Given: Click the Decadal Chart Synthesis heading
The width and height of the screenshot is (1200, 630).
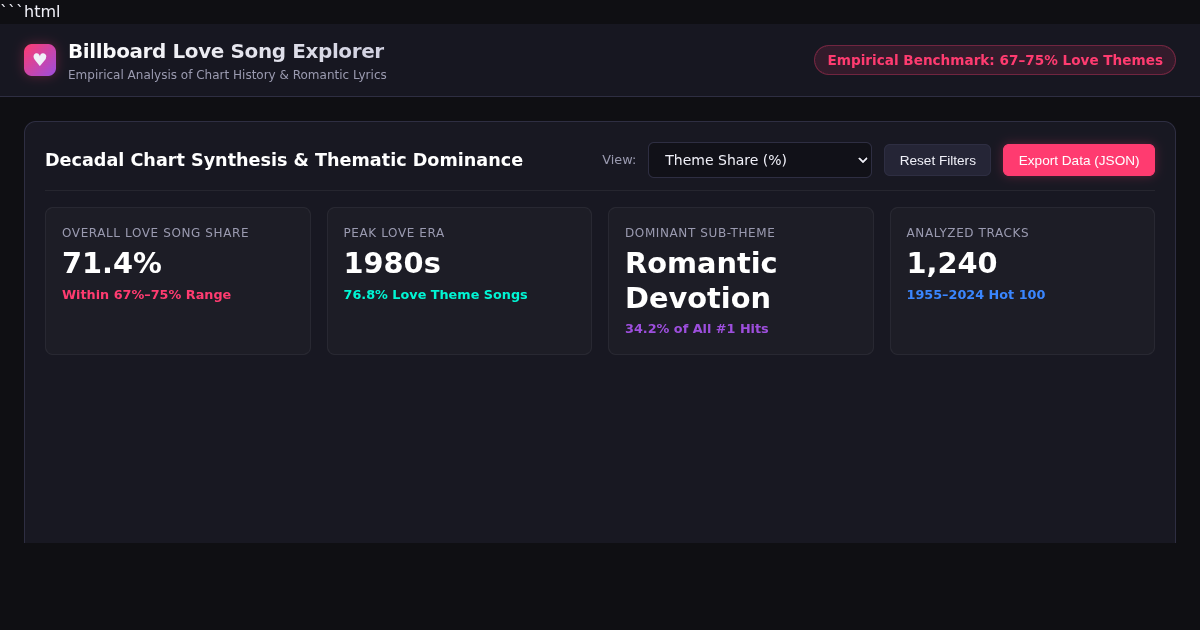Looking at the screenshot, I should [284, 160].
